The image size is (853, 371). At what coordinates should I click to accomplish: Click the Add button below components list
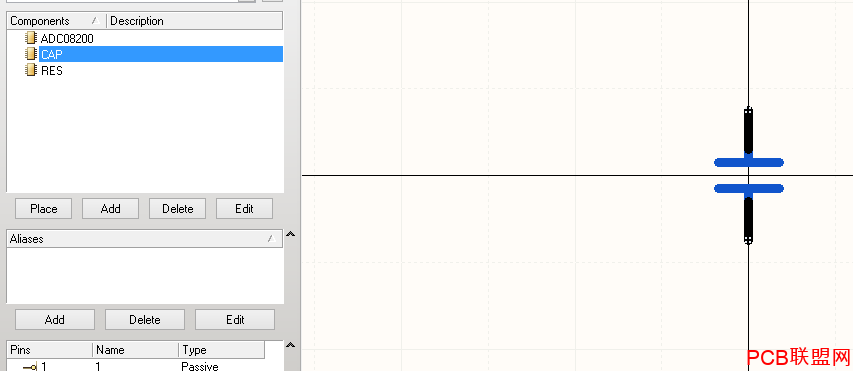[110, 209]
